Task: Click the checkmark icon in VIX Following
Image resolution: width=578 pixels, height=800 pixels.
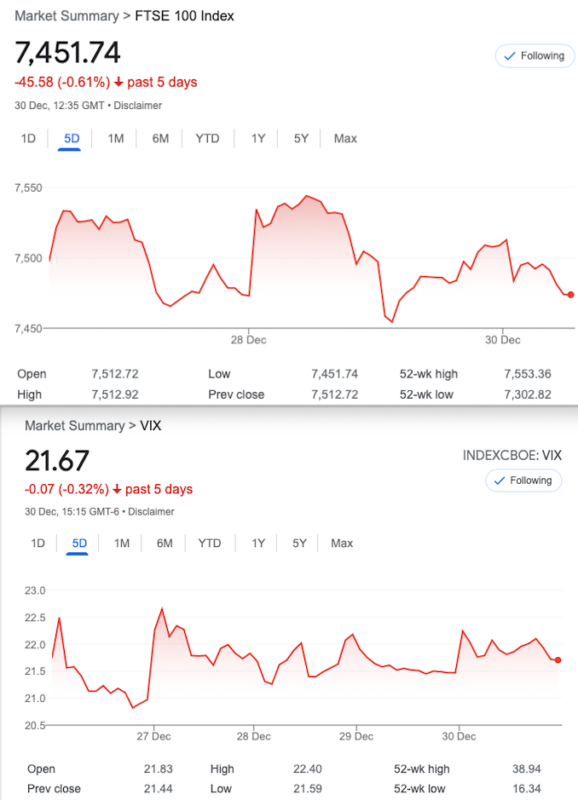Action: [499, 481]
